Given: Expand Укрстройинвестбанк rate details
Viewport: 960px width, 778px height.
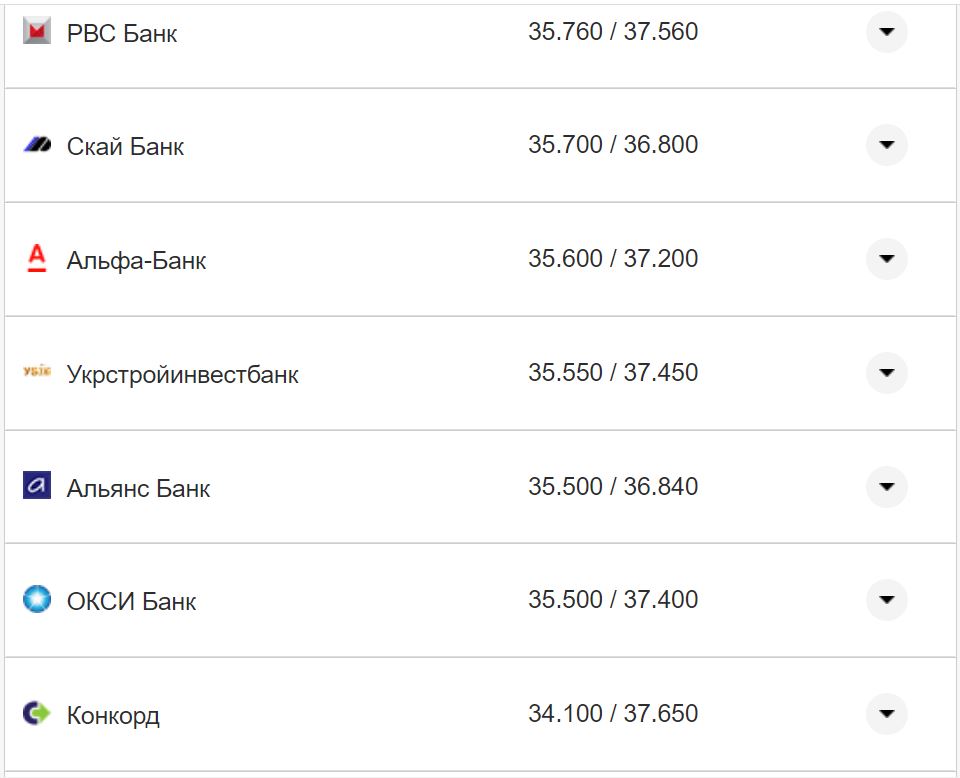Looking at the screenshot, I should pos(886,373).
